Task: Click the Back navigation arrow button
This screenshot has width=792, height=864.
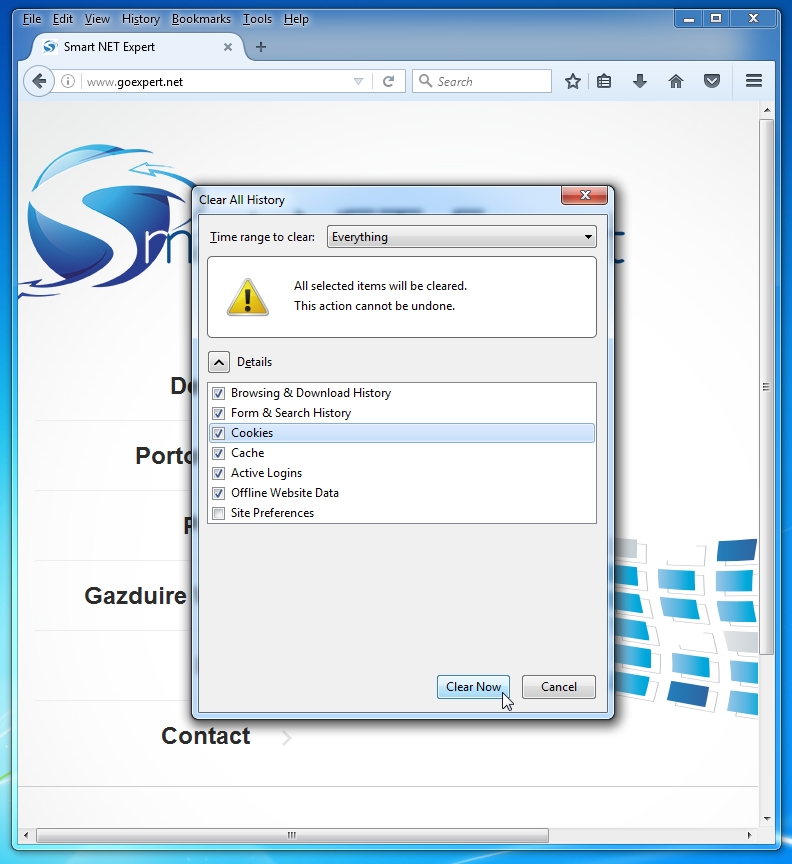Action: pyautogui.click(x=38, y=82)
